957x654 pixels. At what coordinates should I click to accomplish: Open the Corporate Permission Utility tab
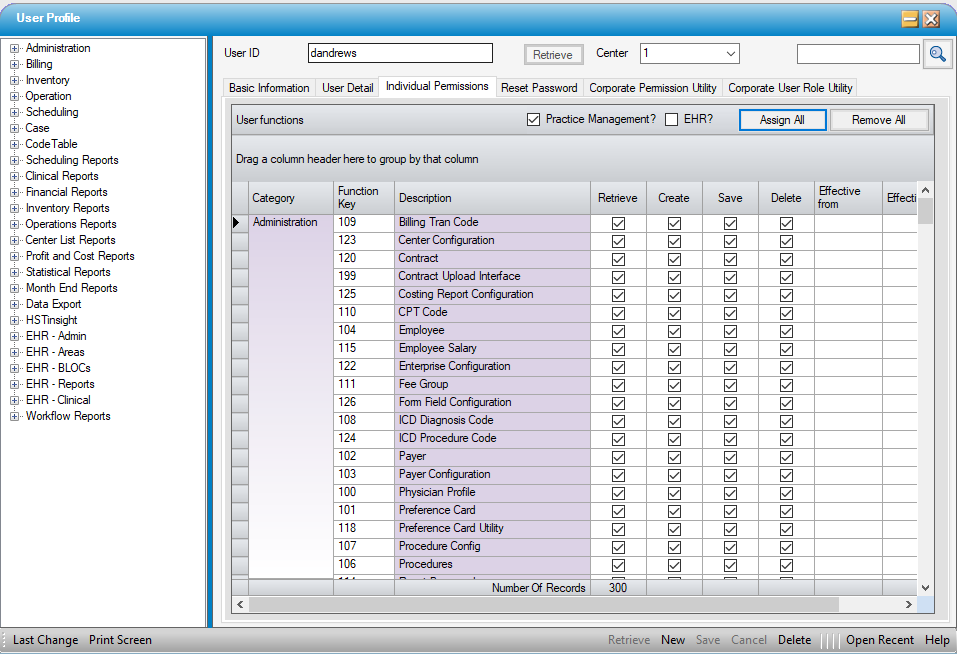click(652, 88)
